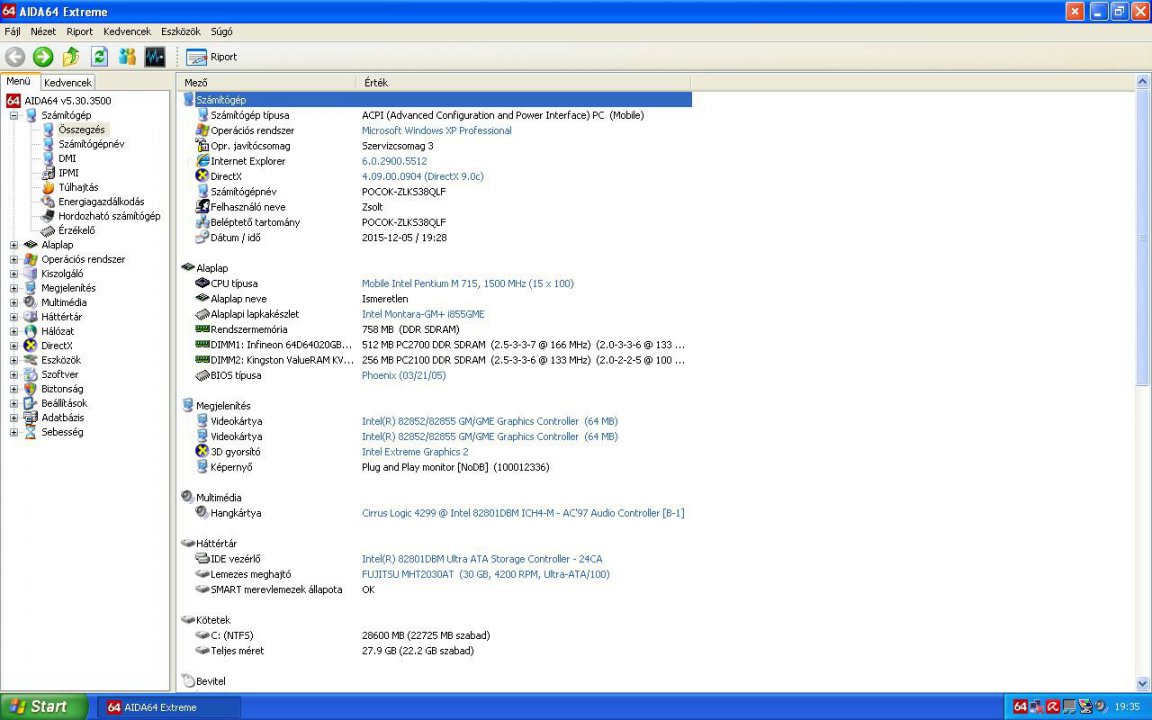Click AIDA64 Extreme taskbar button

pyautogui.click(x=168, y=708)
